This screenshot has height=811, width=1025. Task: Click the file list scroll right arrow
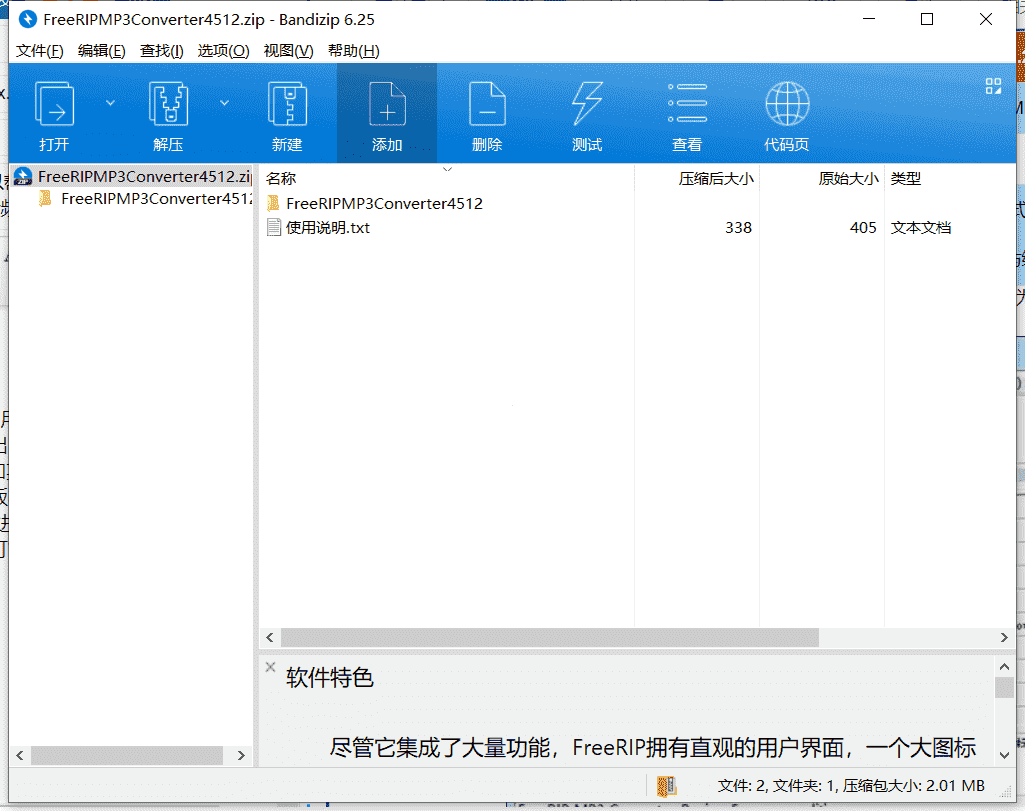[1004, 637]
